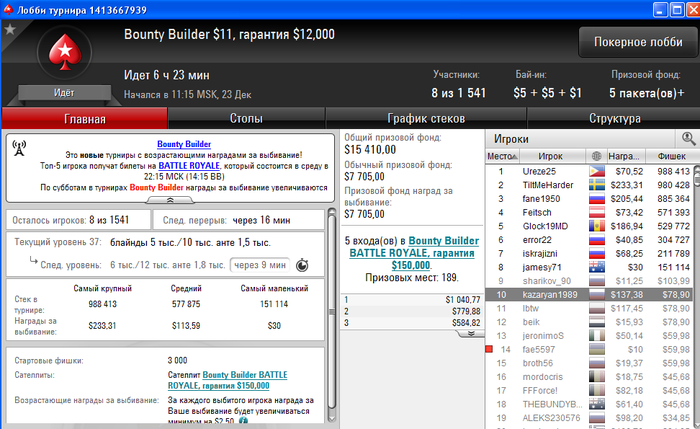Screen dimensions: 700x429
Task: Select player error22
Action: coord(589,240)
